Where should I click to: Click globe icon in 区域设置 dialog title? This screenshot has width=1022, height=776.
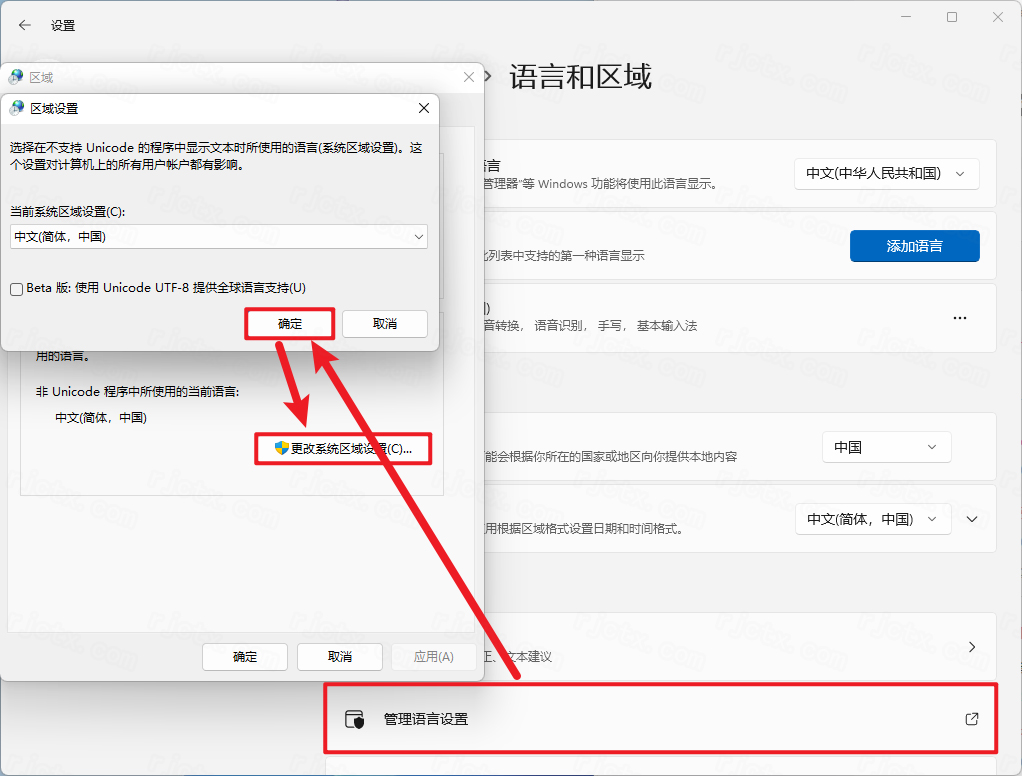pos(17,108)
